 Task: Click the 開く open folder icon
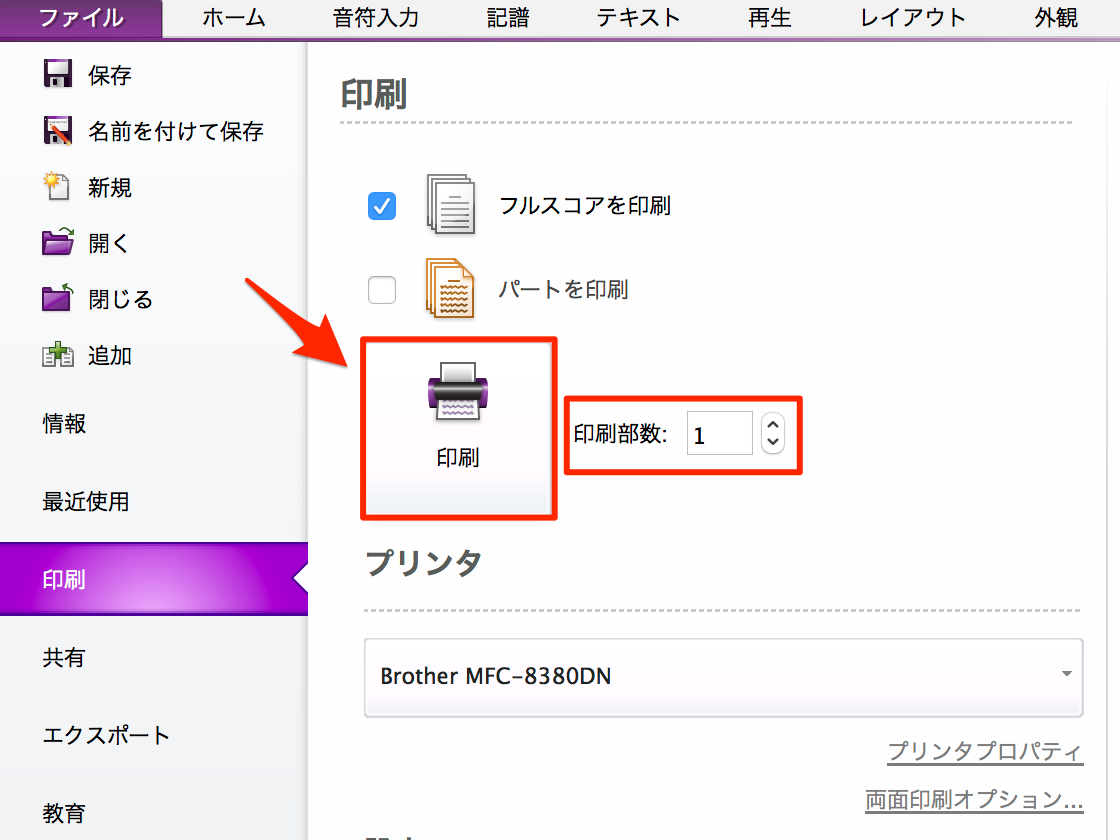58,242
